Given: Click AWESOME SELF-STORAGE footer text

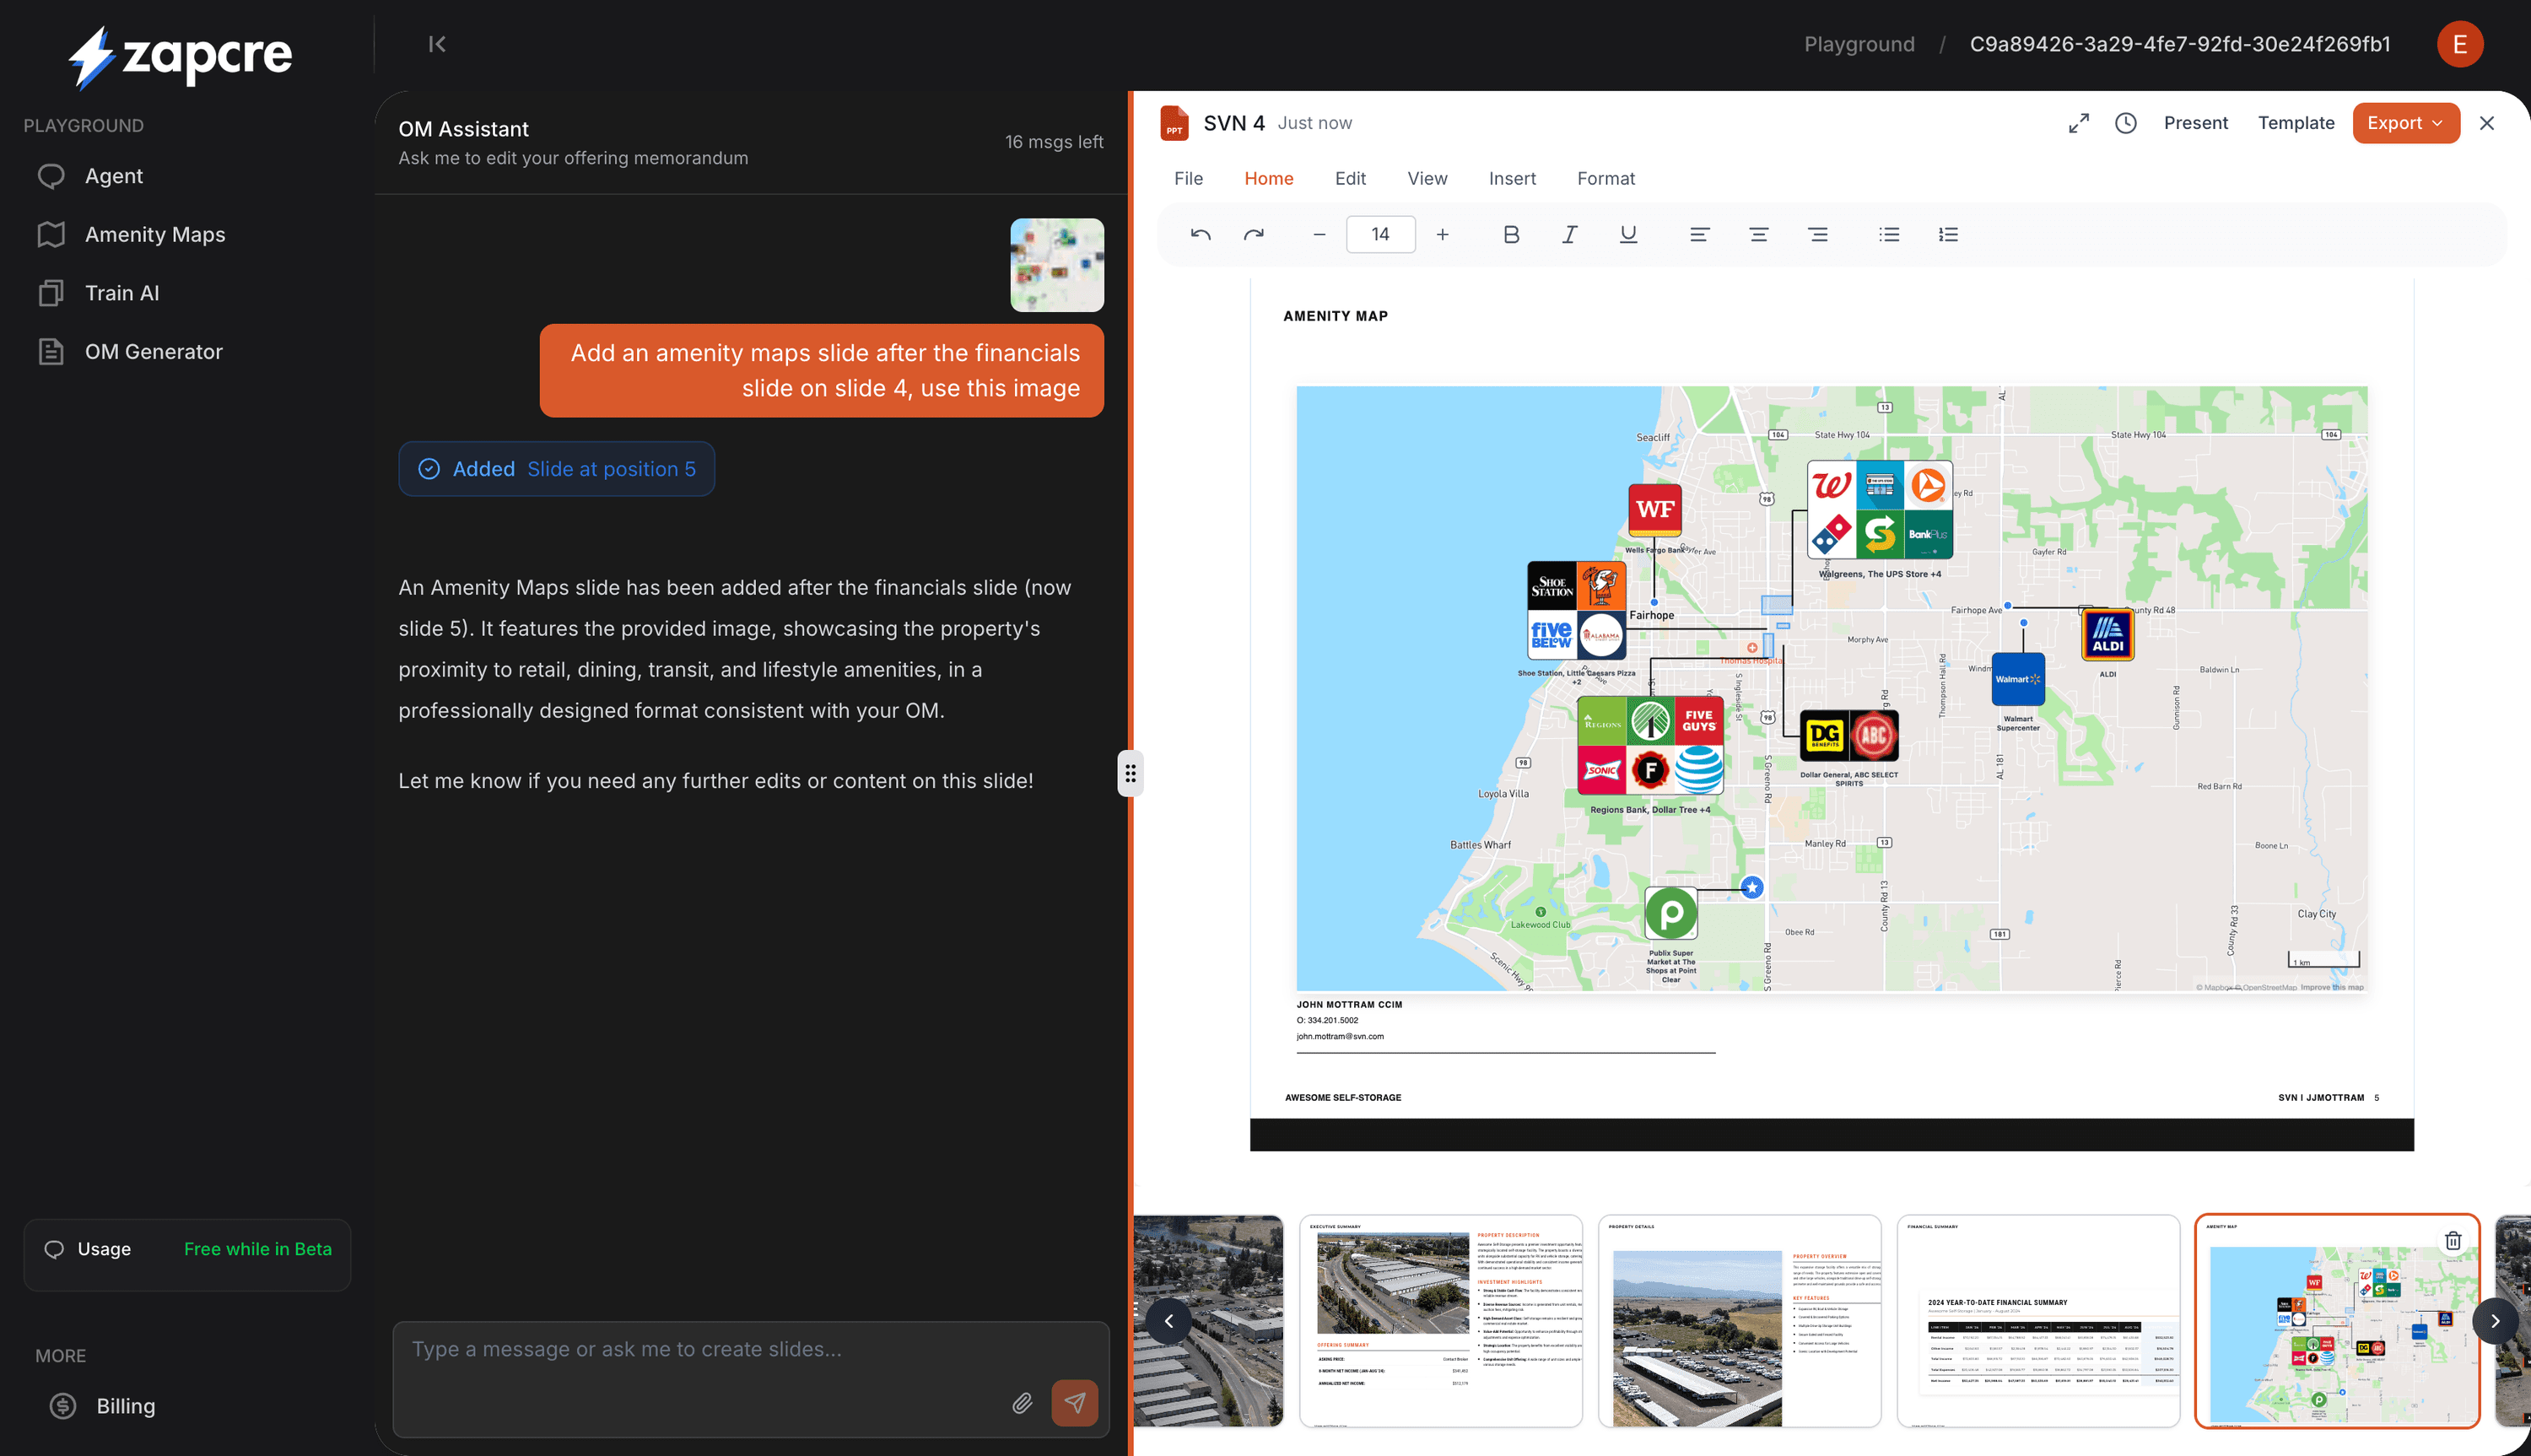Looking at the screenshot, I should (x=1342, y=1097).
